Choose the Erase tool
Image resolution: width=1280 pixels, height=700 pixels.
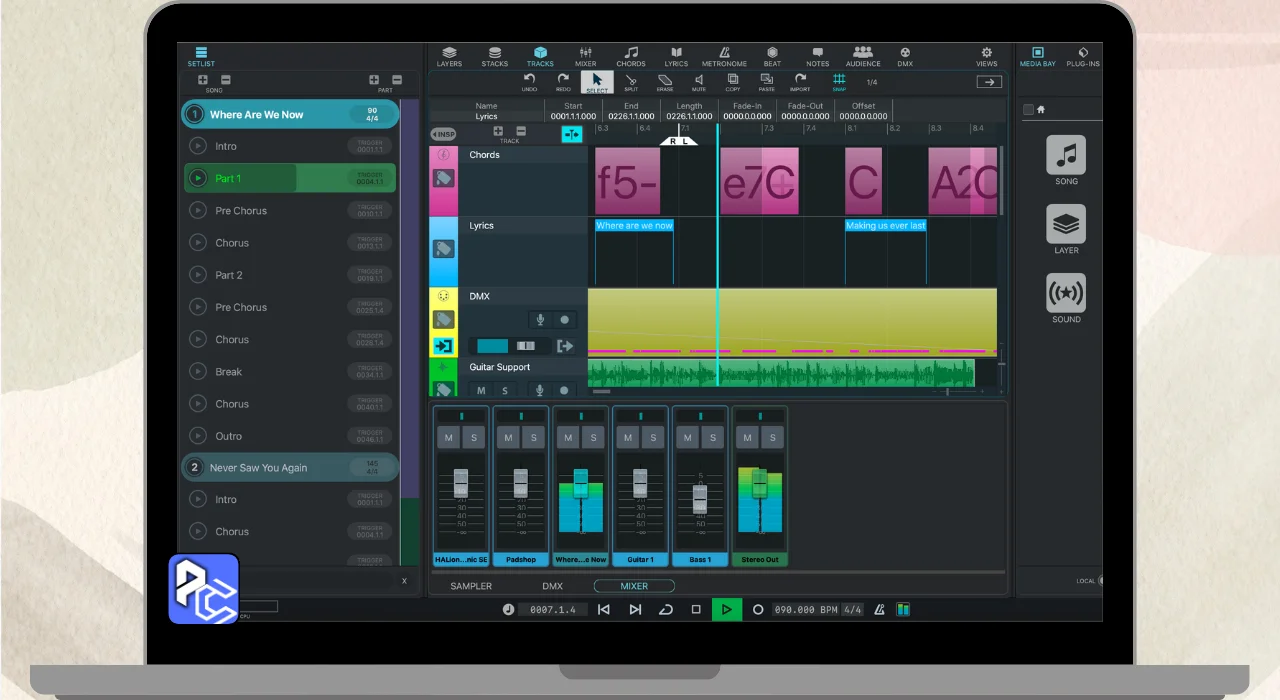(665, 81)
